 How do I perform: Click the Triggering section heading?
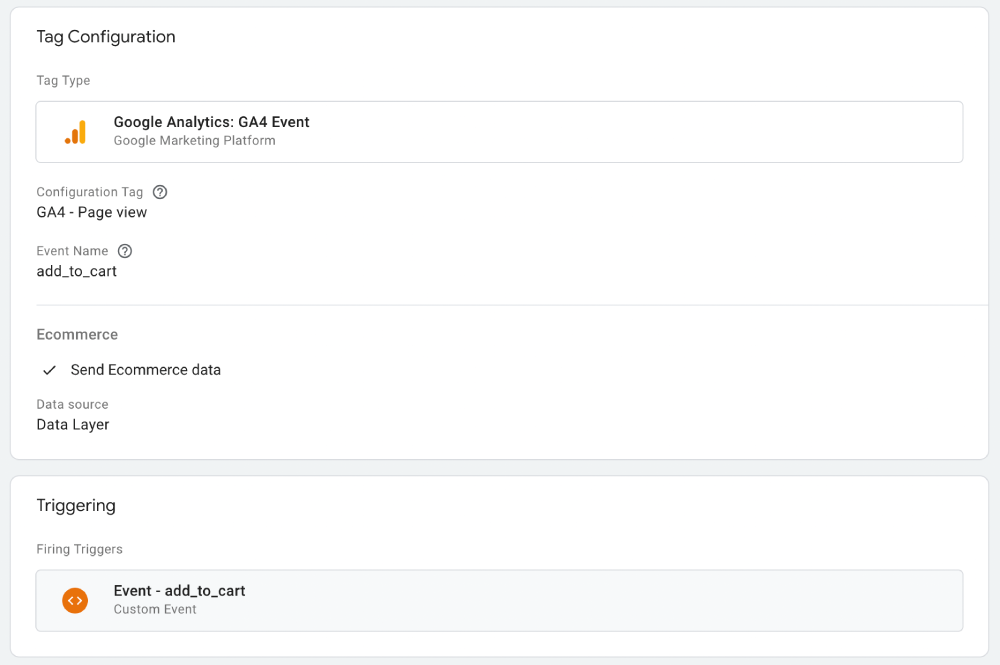pos(76,506)
